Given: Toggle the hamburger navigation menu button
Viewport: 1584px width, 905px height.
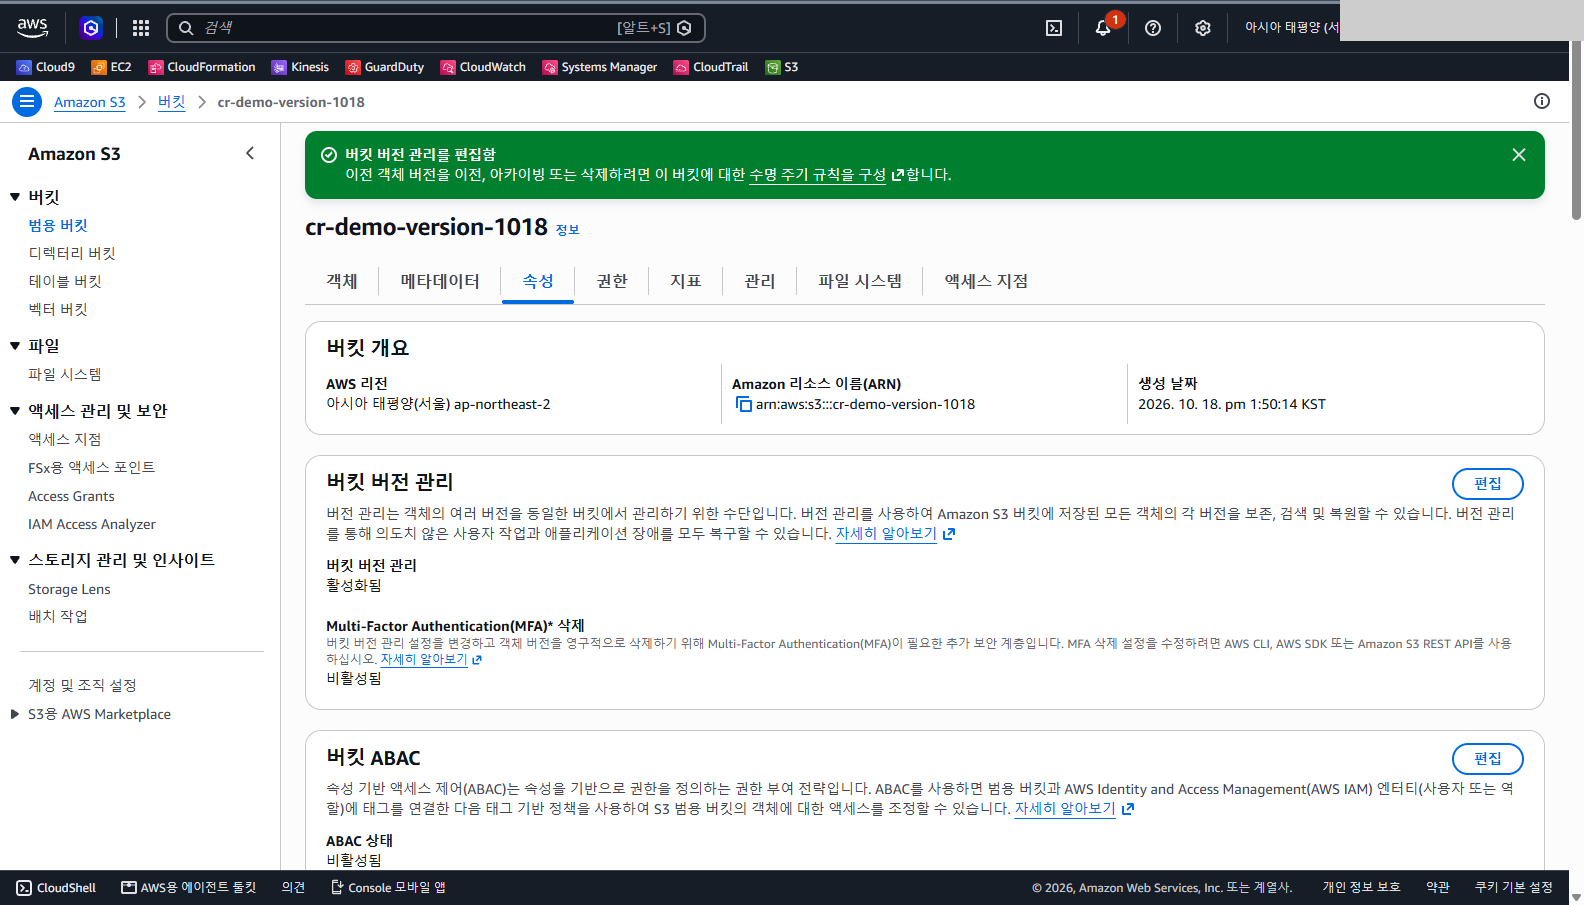Looking at the screenshot, I should [27, 102].
